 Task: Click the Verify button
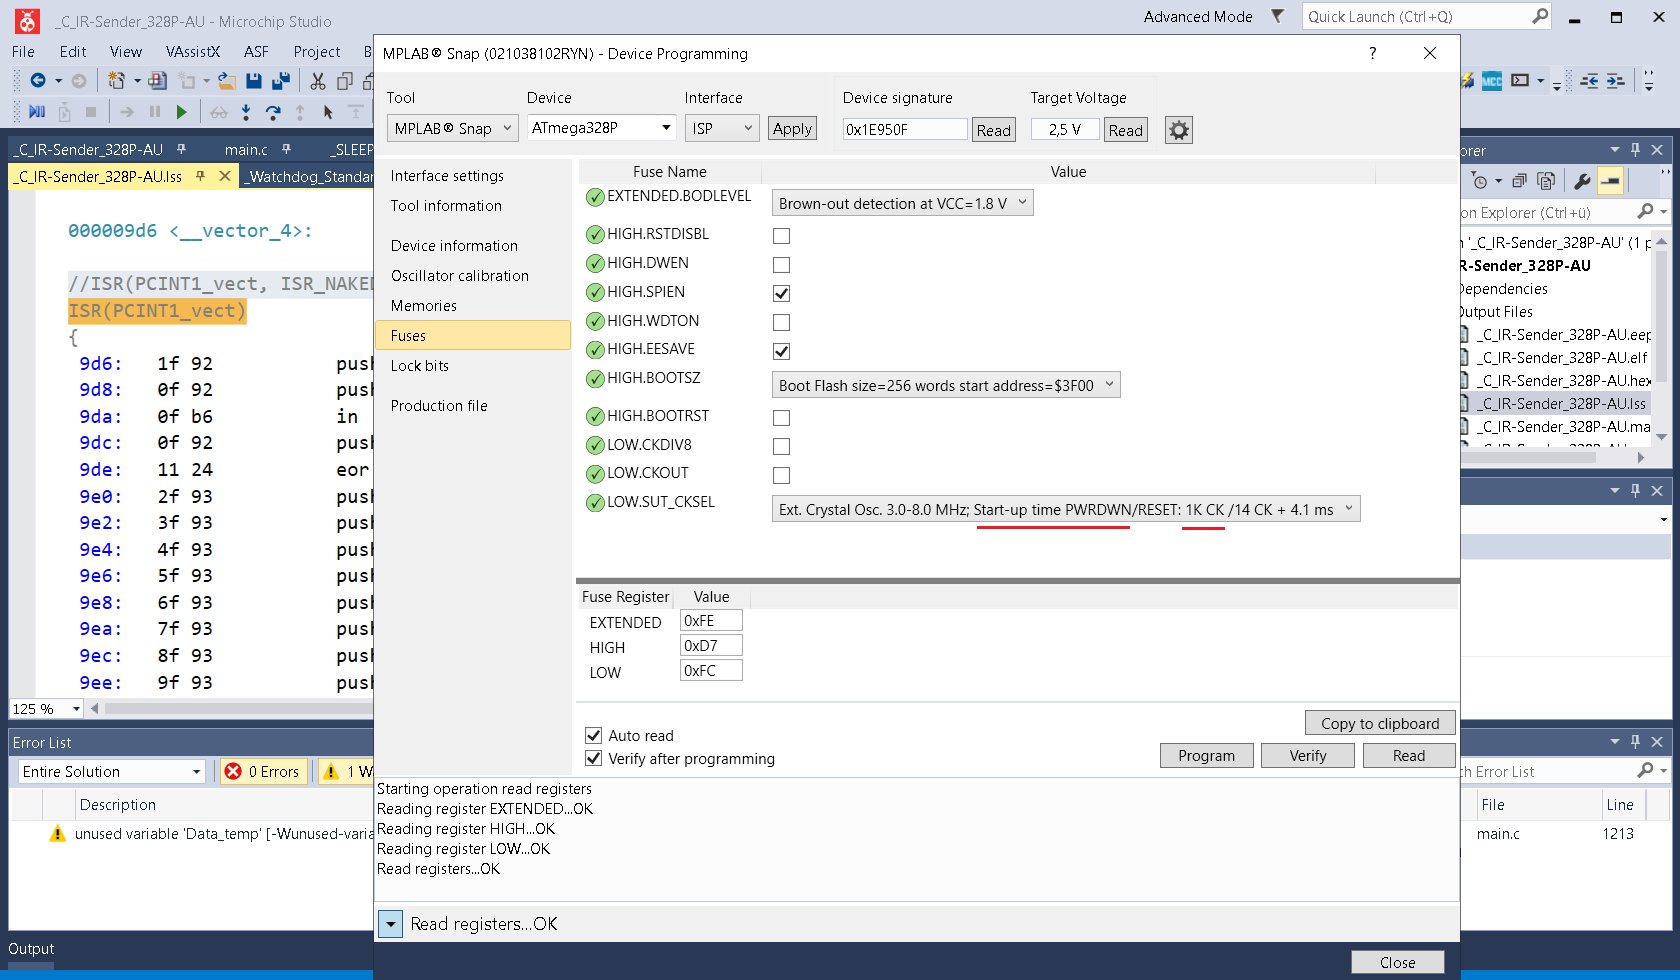coord(1308,756)
